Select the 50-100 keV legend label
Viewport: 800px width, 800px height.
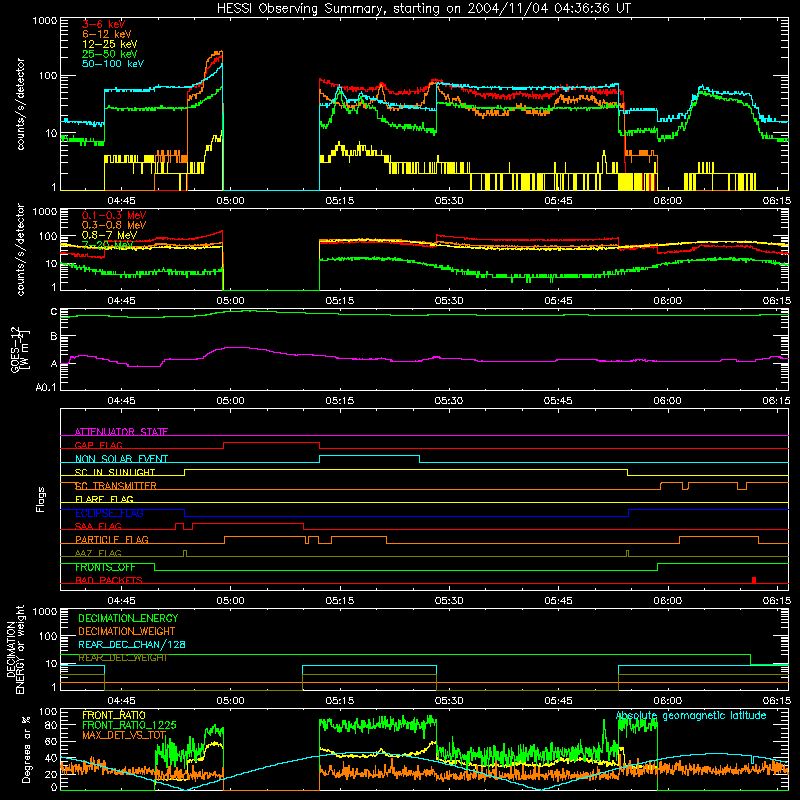[113, 64]
